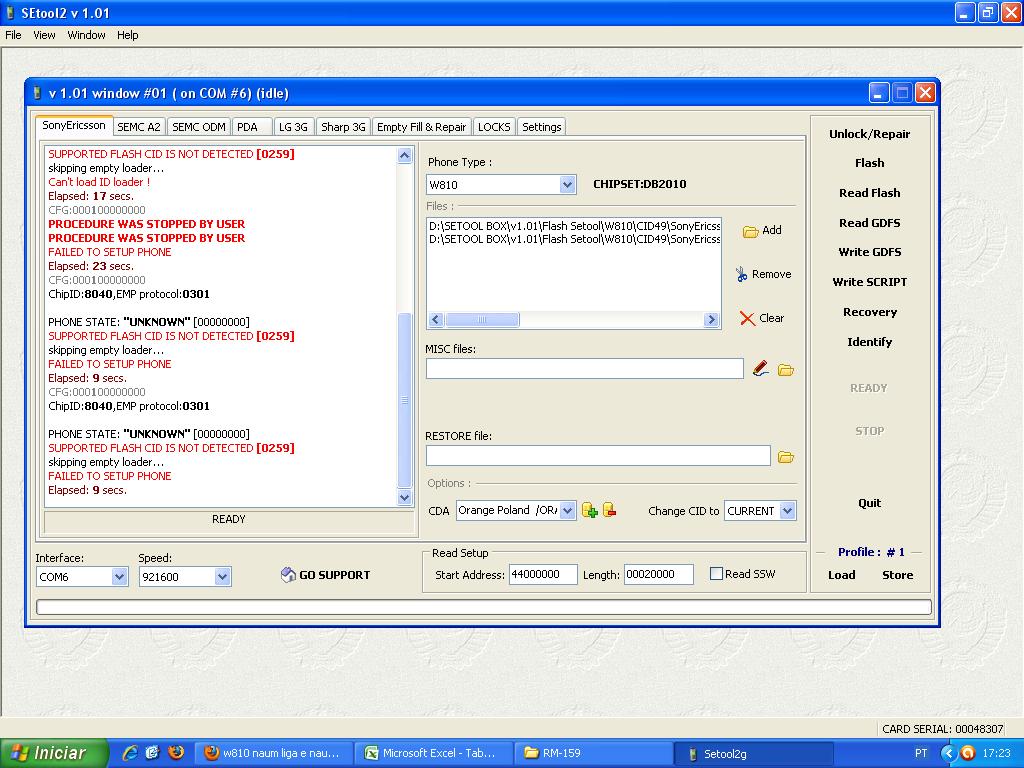Click the MISC files edit pencil icon
The height and width of the screenshot is (768, 1024).
(760, 369)
